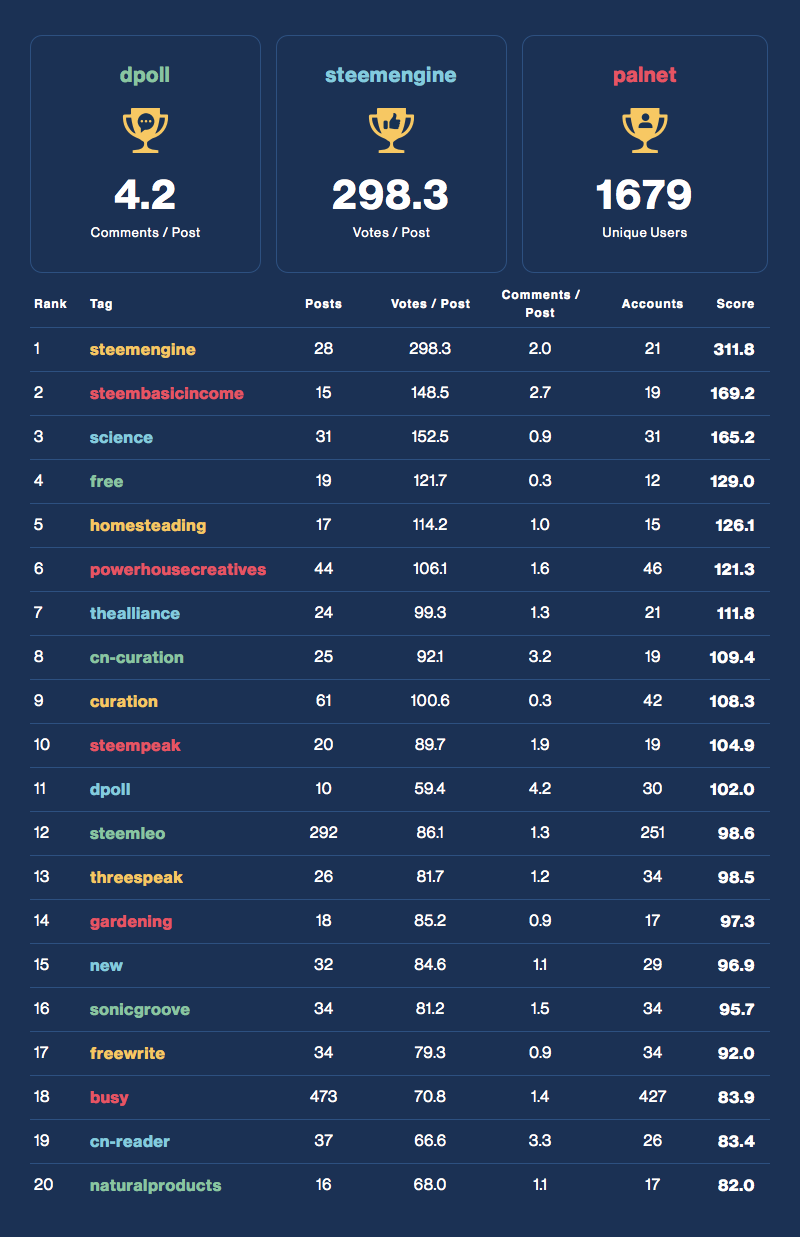Select comments value 4.2 in dpoll row
Screen dimensions: 800x1237
pos(540,789)
